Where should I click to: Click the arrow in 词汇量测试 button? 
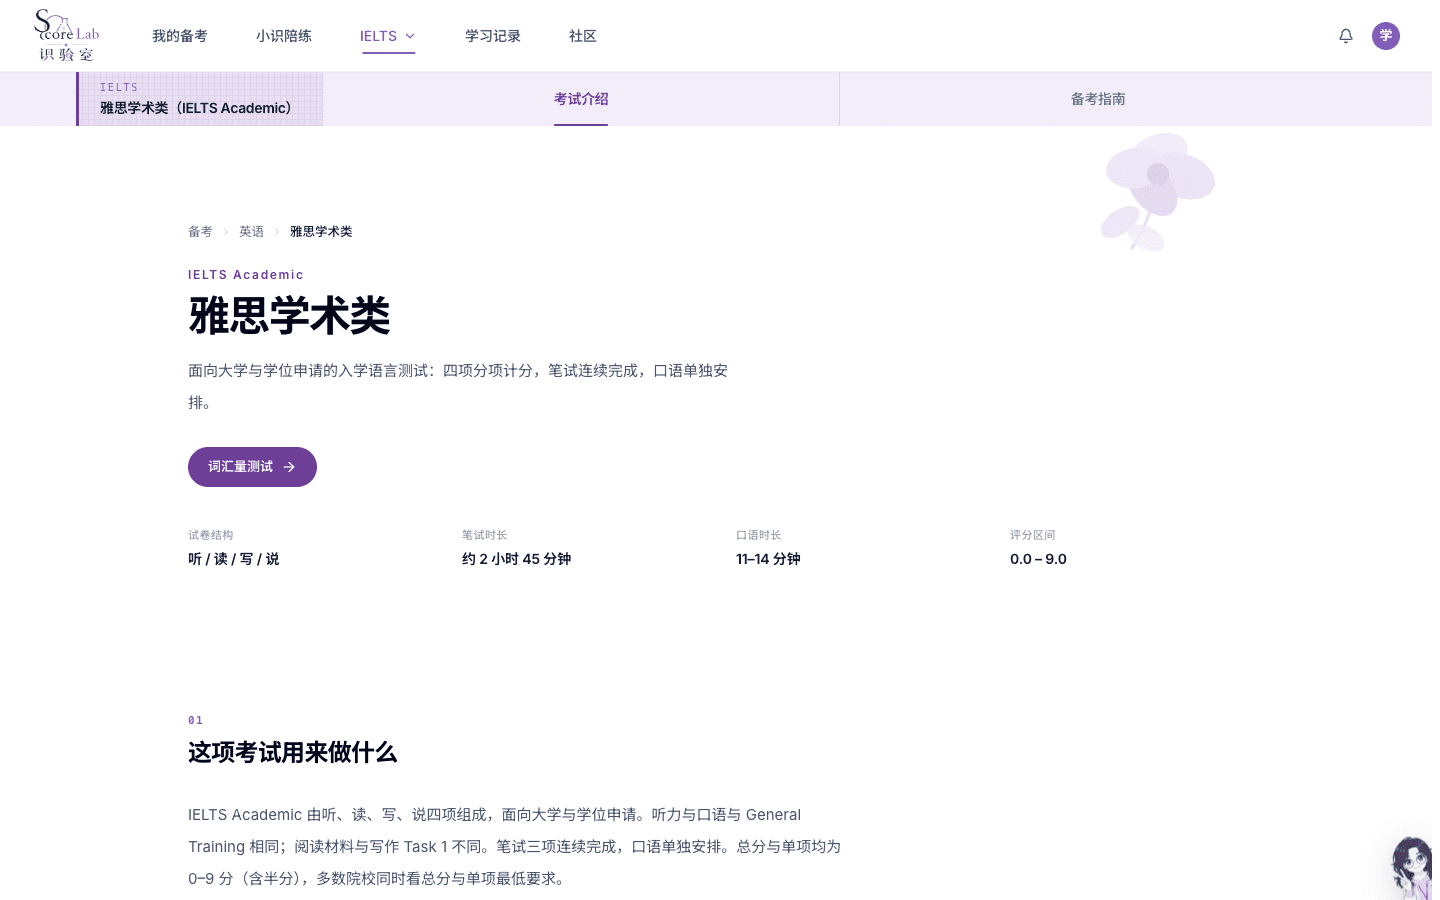click(289, 467)
